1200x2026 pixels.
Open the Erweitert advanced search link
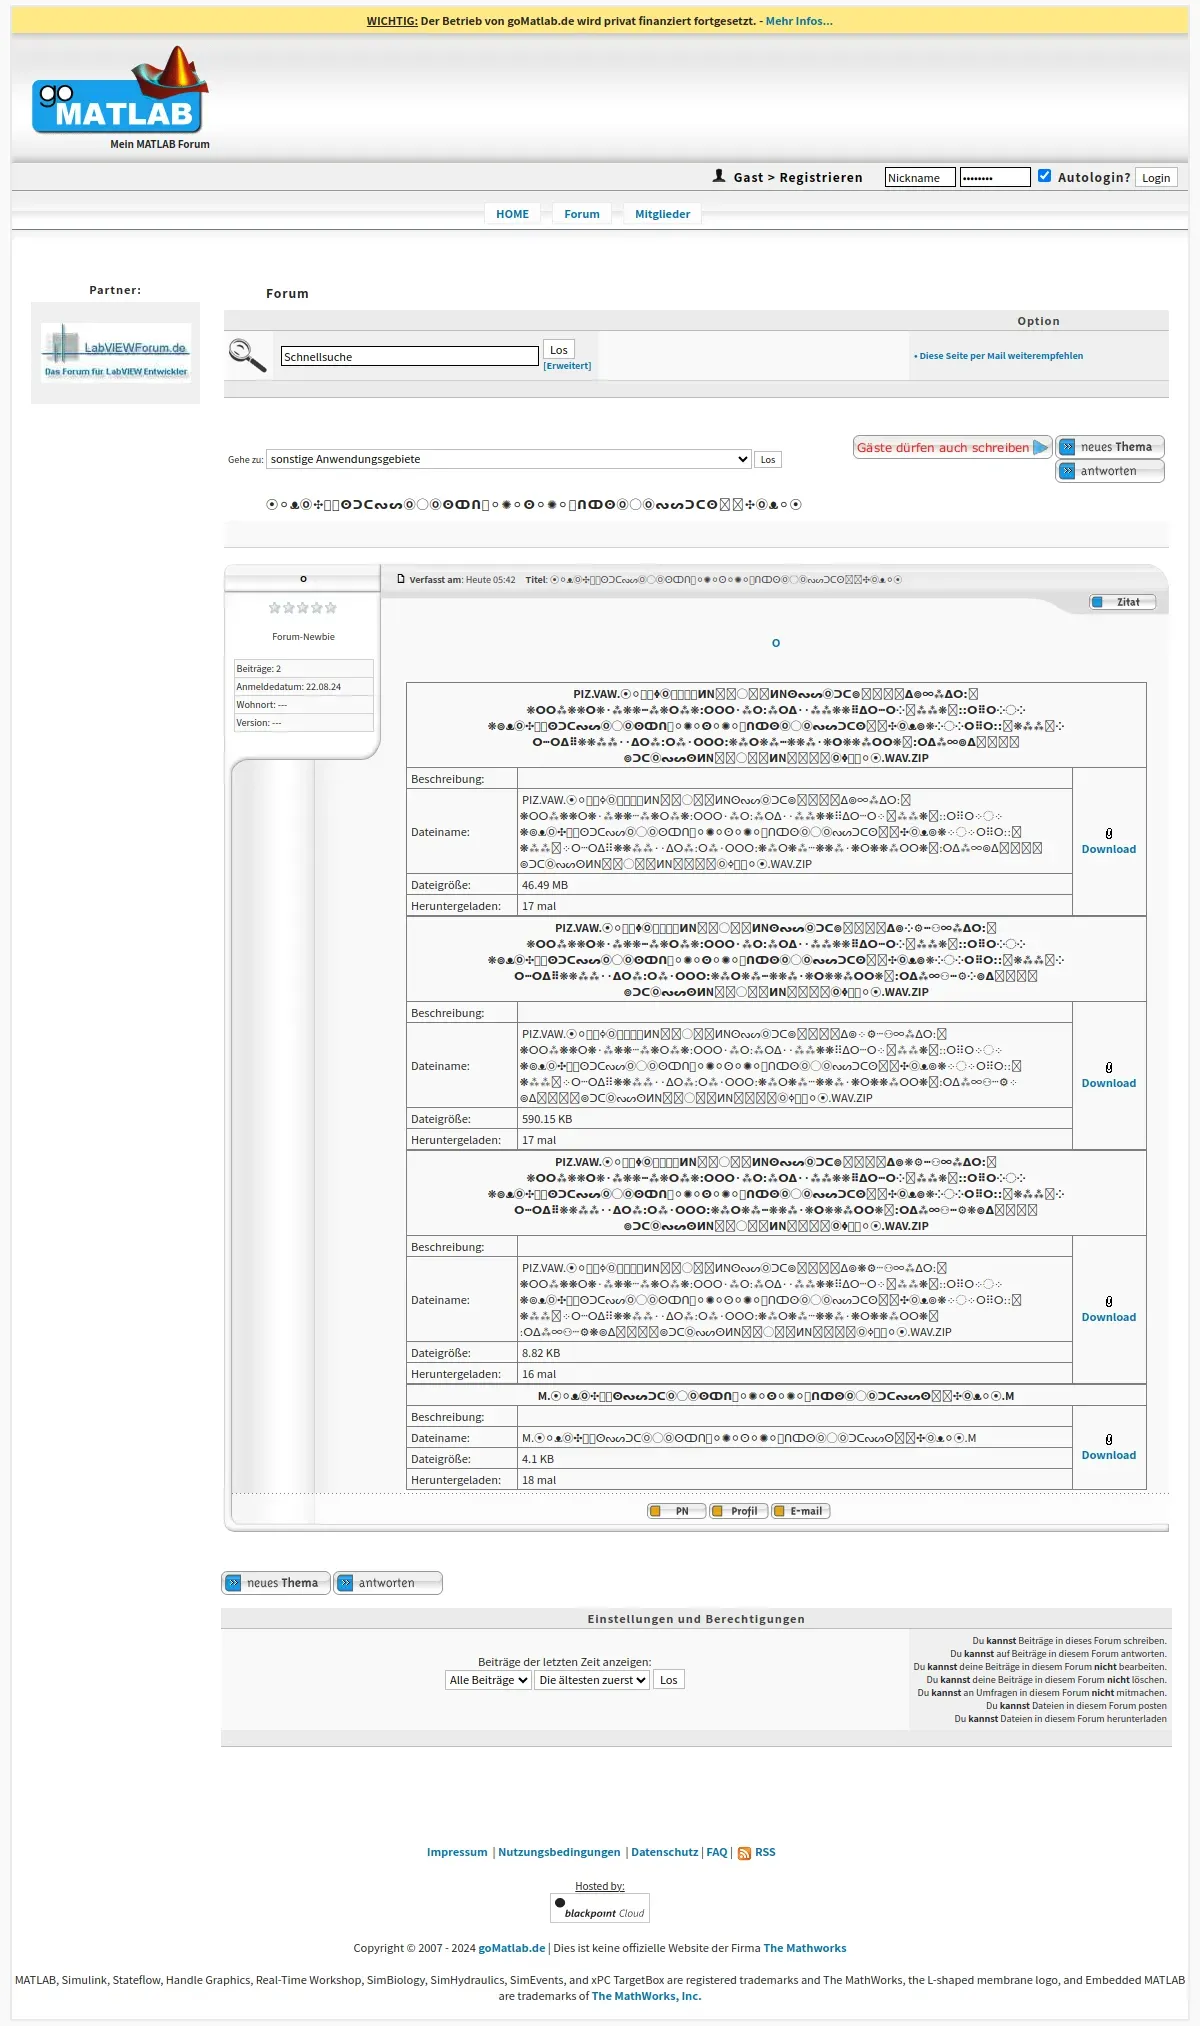pyautogui.click(x=567, y=366)
